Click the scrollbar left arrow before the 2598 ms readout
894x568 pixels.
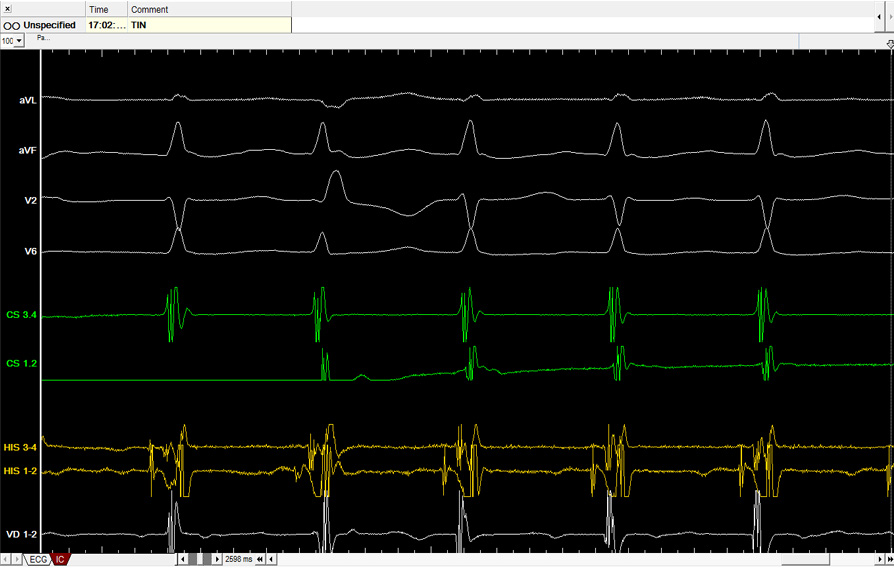(x=181, y=559)
